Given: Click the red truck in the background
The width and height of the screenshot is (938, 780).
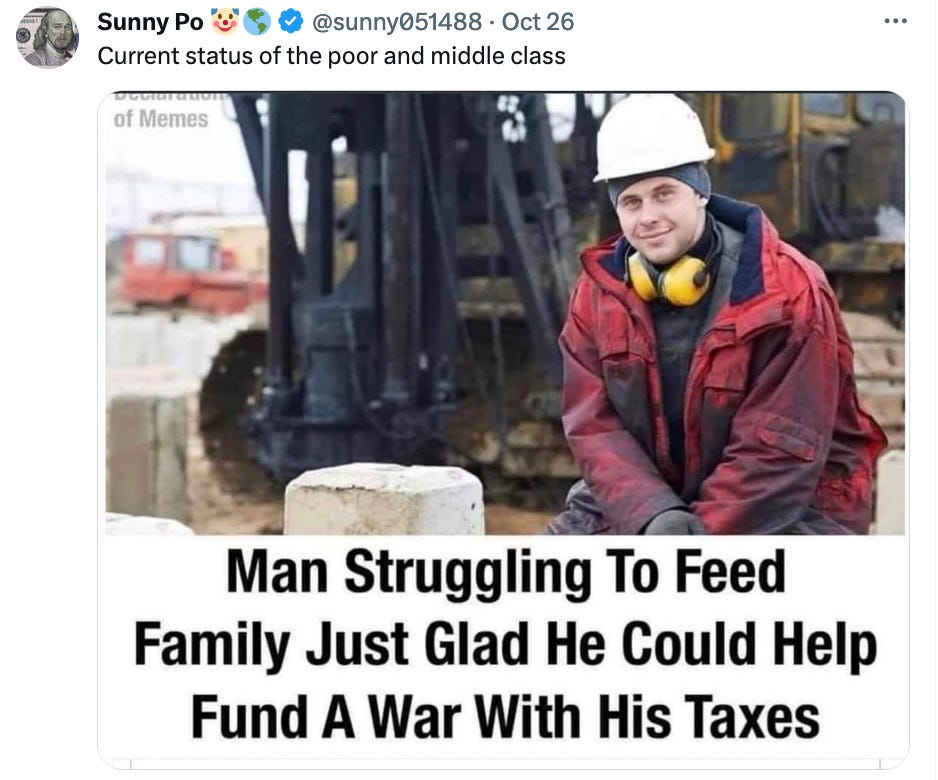Looking at the screenshot, I should coord(193,270).
